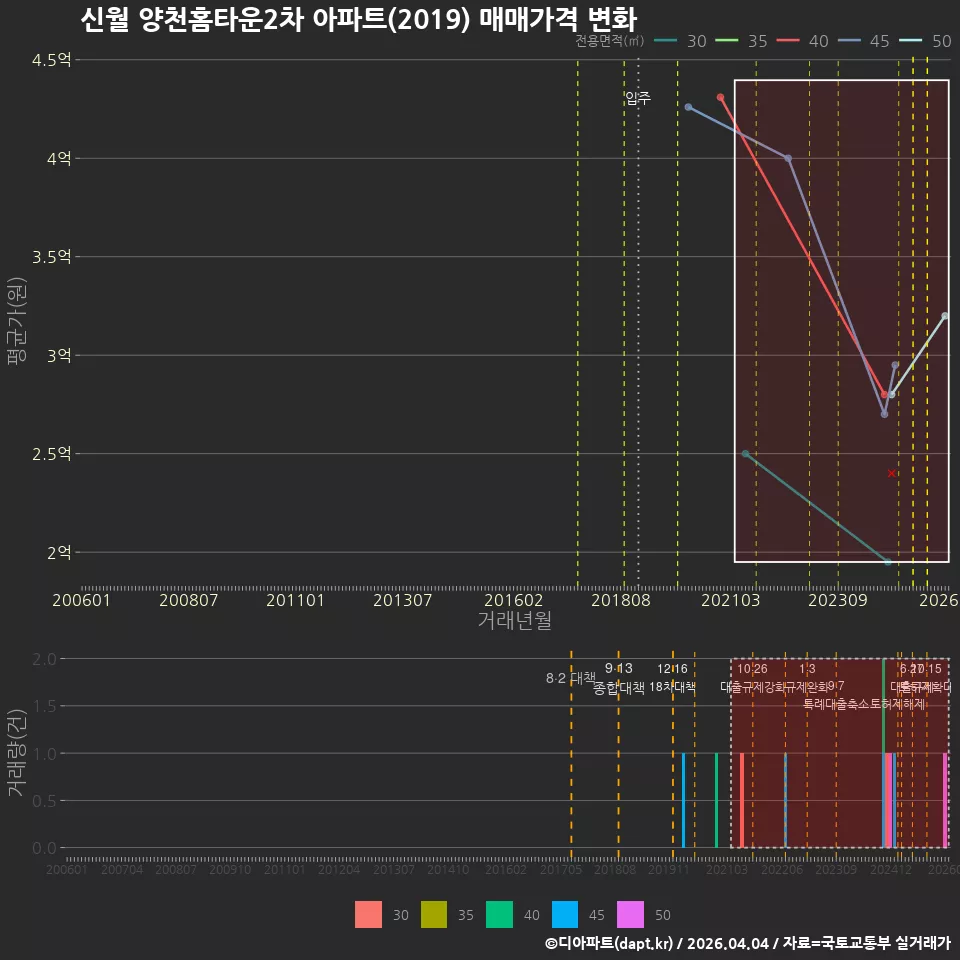
Task: Click the 1·3 policy date label
Action: [x=807, y=669]
